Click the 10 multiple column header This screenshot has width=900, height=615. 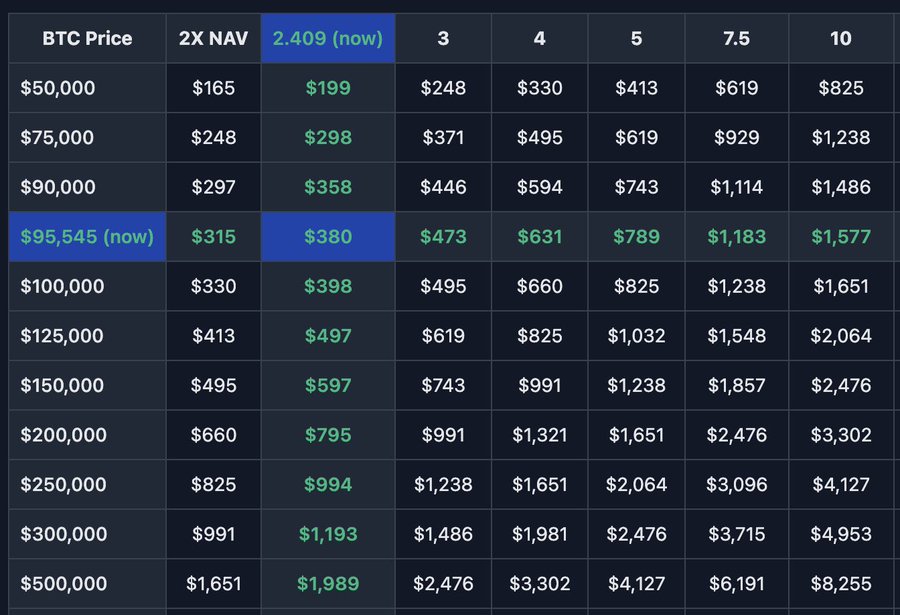pos(841,38)
